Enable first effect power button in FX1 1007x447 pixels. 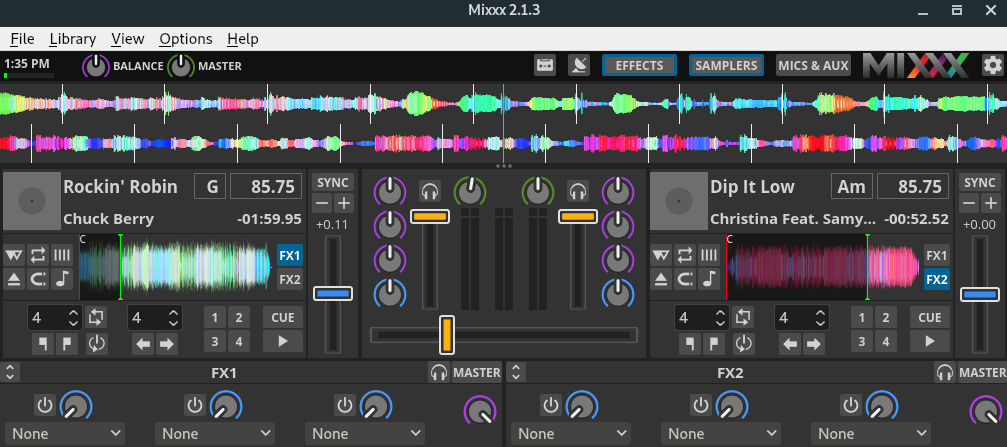[x=44, y=405]
